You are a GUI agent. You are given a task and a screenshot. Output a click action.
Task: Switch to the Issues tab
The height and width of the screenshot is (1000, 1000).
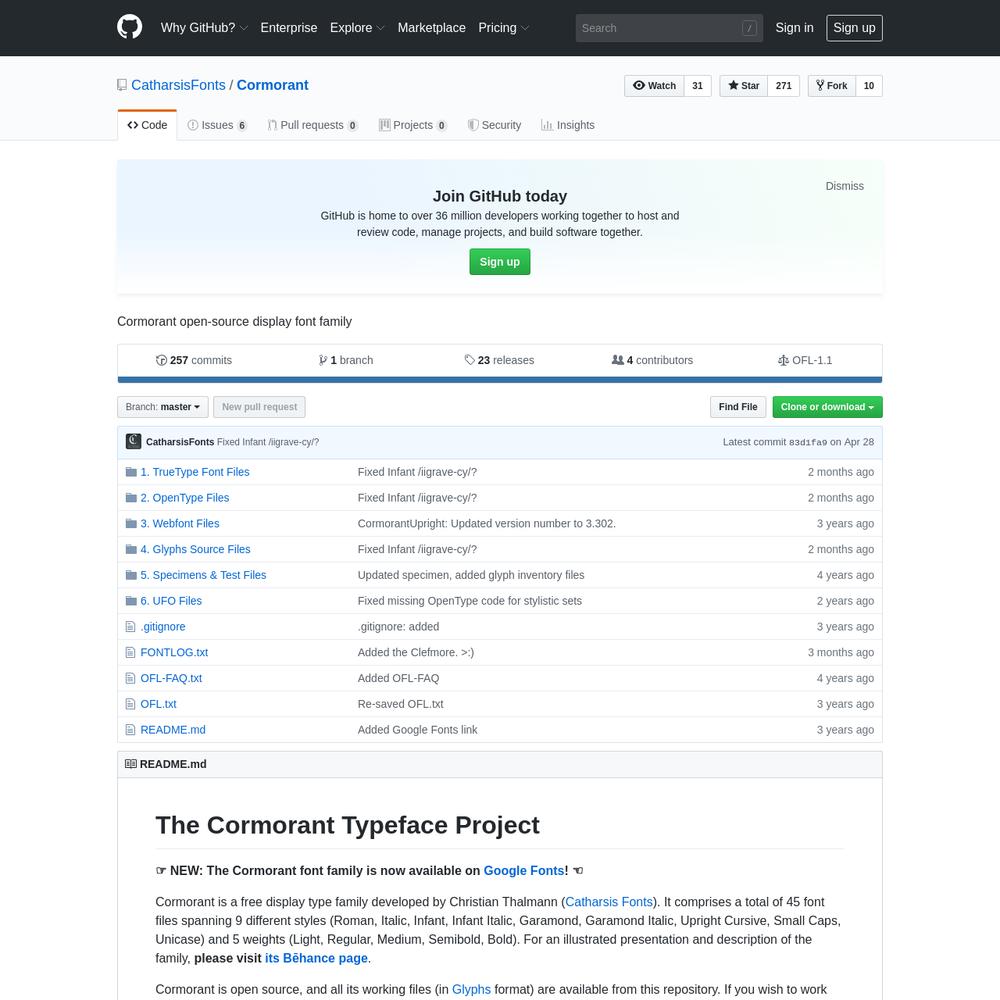(x=217, y=125)
